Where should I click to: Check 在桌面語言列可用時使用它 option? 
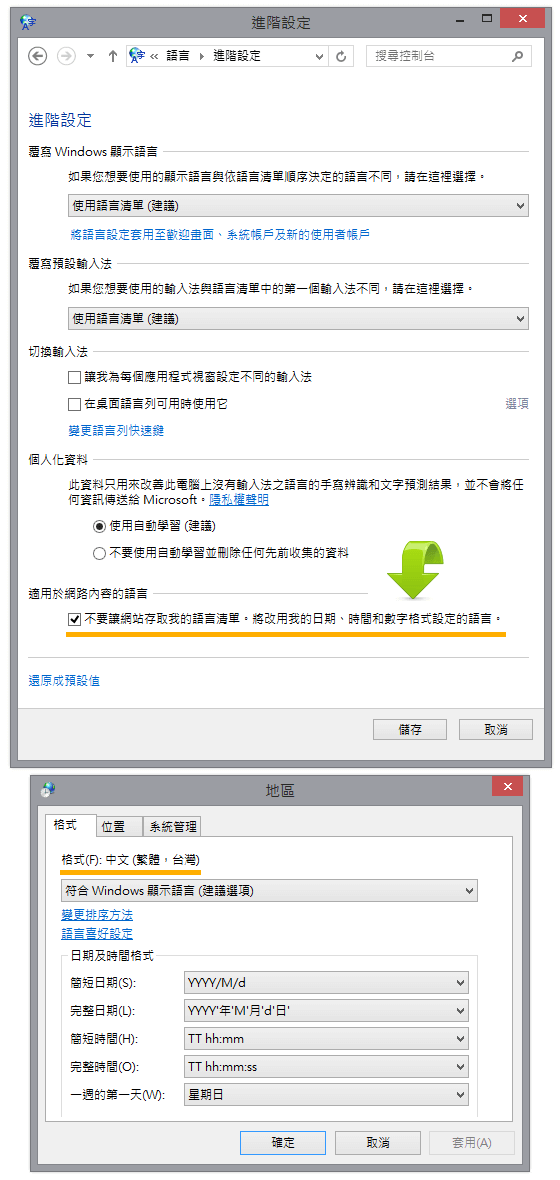click(74, 404)
